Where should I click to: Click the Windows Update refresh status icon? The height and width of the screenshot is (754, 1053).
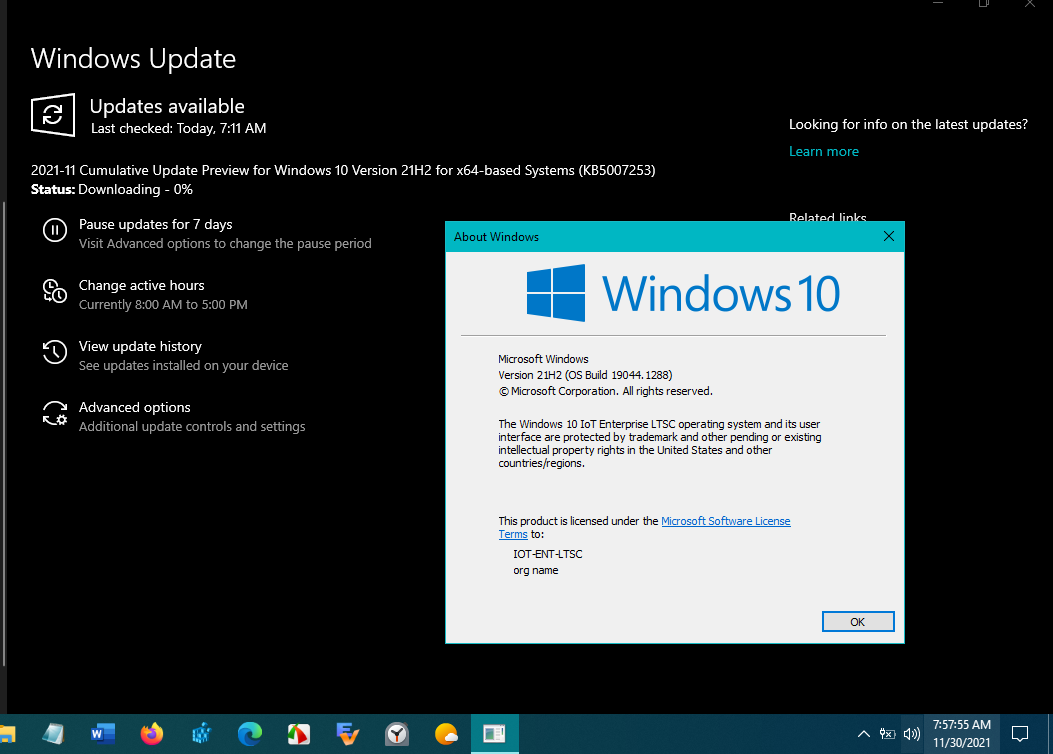(52, 115)
